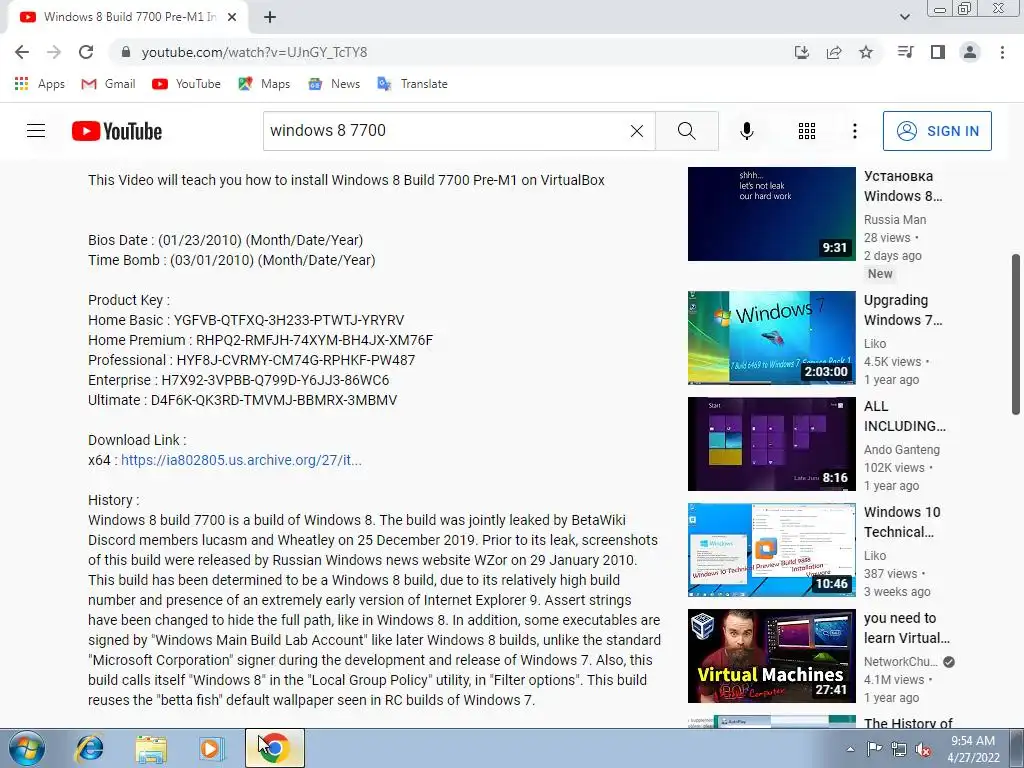Open the Ando Ganteng channel name
1024x768 pixels.
pos(902,449)
